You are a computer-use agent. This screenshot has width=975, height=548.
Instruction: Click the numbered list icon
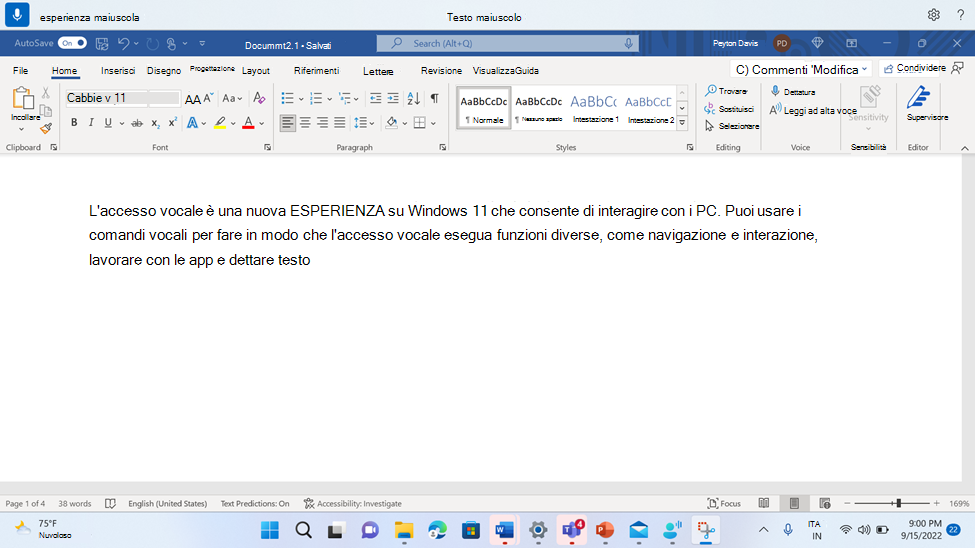316,98
